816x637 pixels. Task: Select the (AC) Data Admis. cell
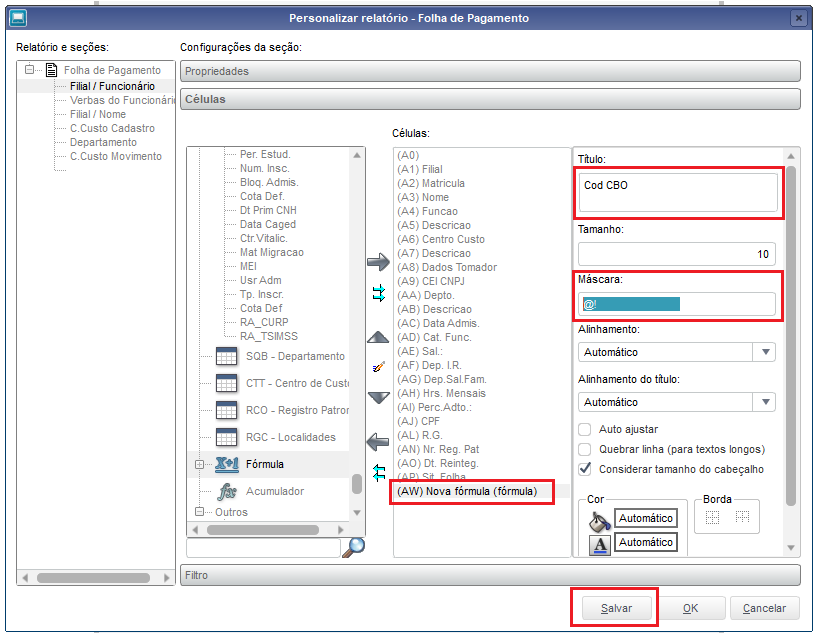coord(438,323)
